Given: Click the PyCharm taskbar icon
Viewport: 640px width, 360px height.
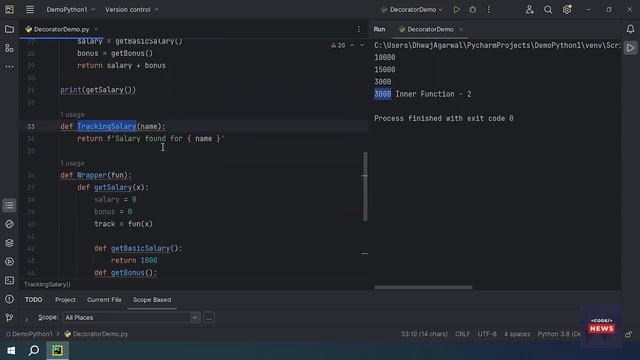Looking at the screenshot, I should click(x=57, y=350).
